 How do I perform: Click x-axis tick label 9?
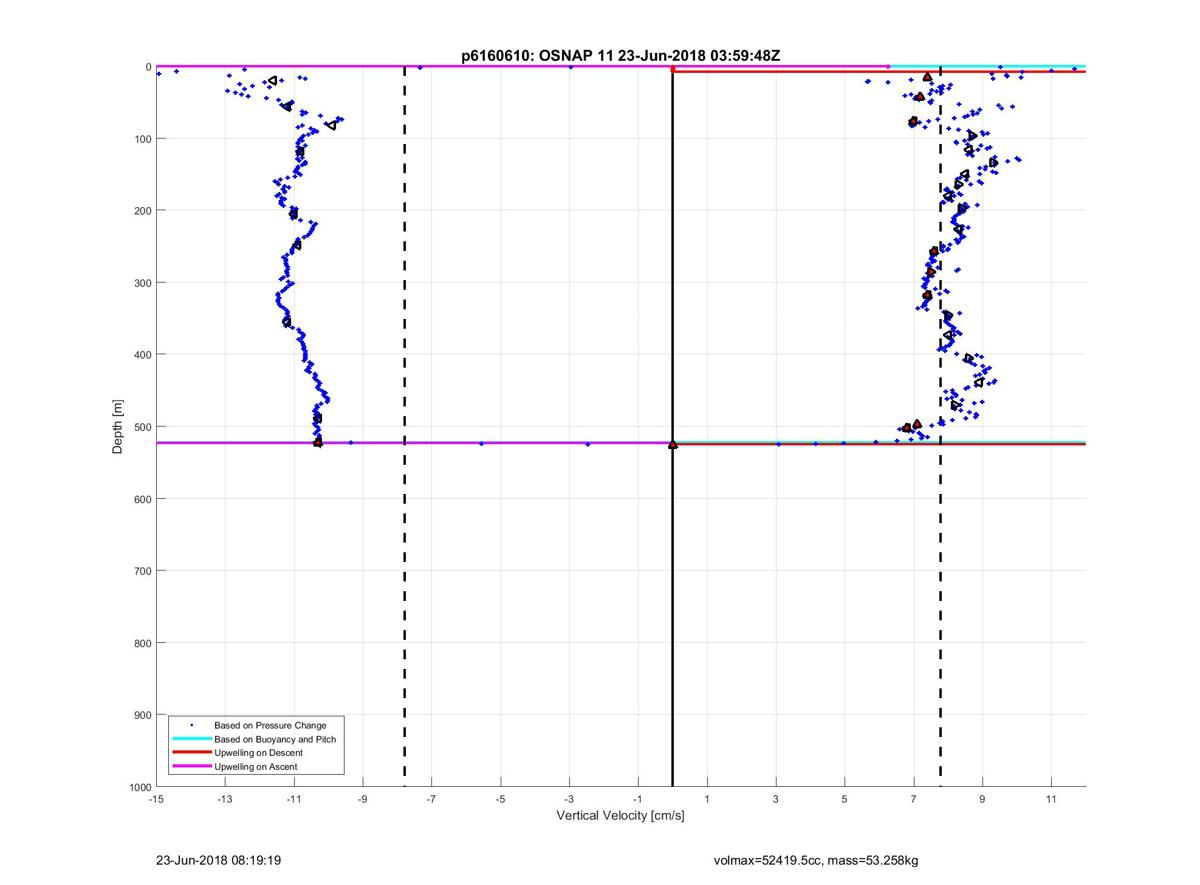click(983, 799)
